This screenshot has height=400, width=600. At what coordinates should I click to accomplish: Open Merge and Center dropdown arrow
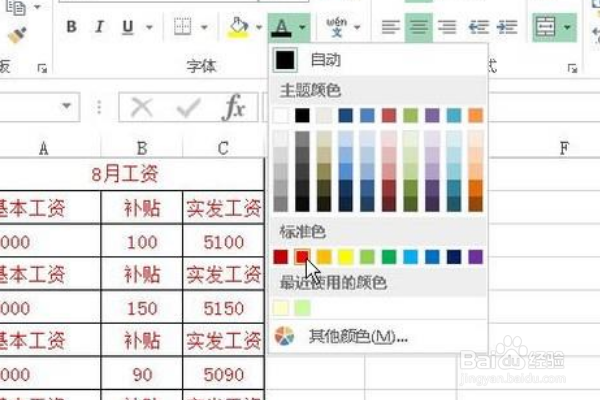pyautogui.click(x=567, y=27)
